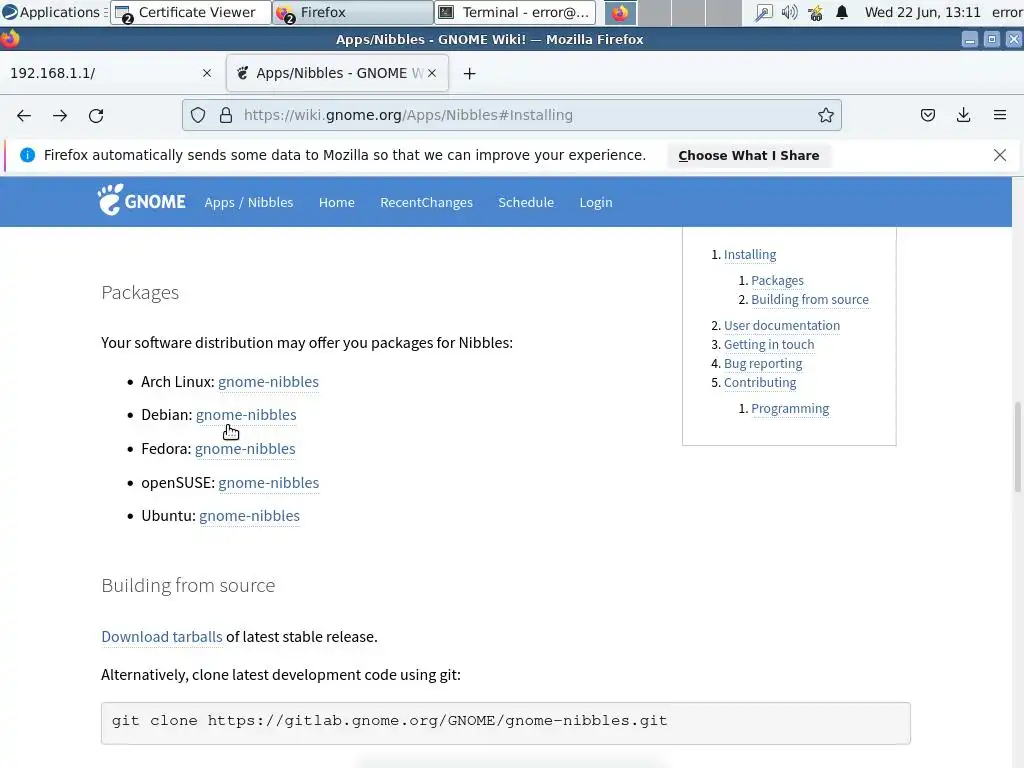Switch to Terminal taskbar window
Image resolution: width=1024 pixels, height=768 pixels.
pos(515,12)
